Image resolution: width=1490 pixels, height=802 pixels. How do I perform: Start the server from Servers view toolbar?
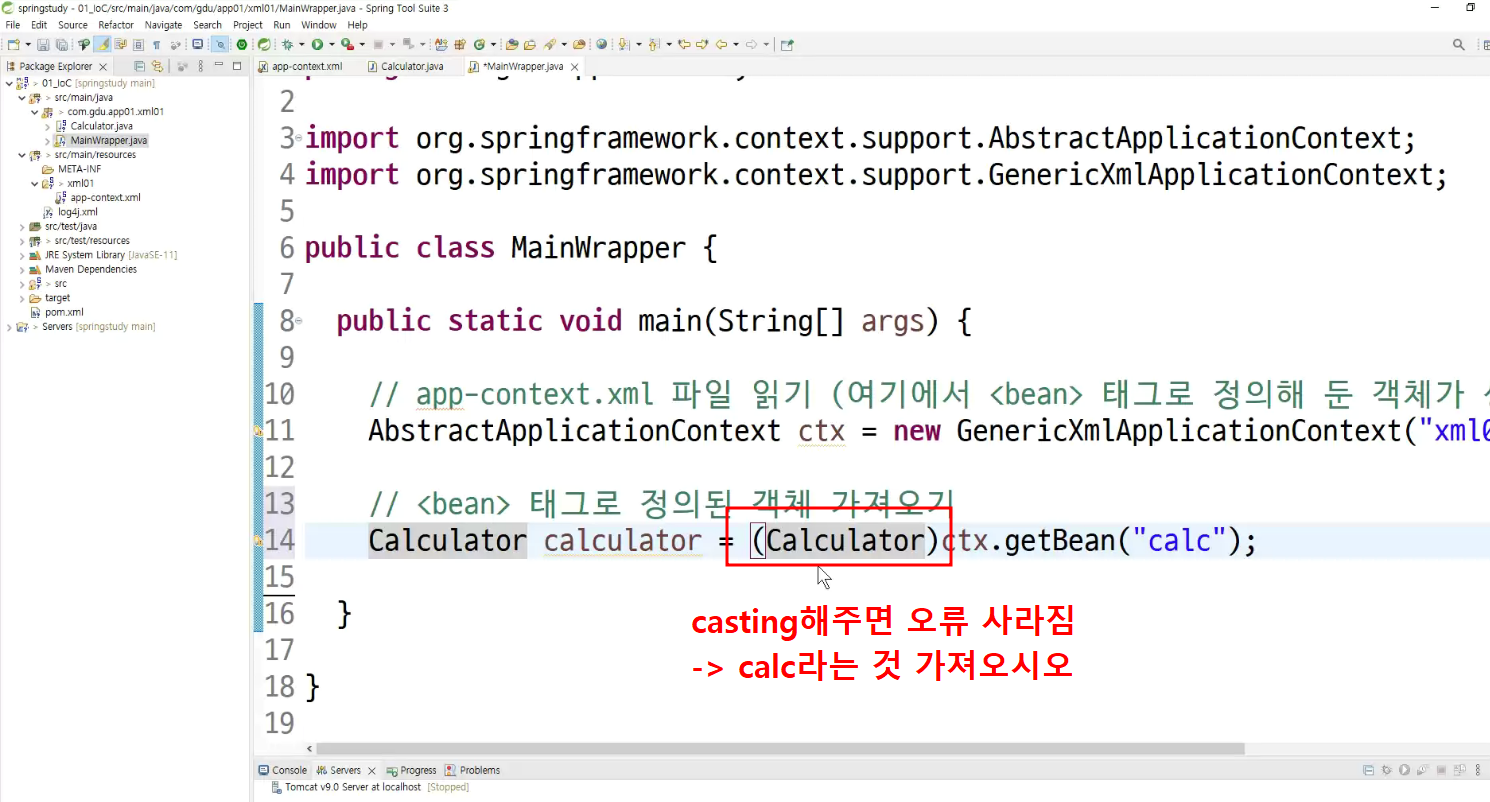[1404, 770]
